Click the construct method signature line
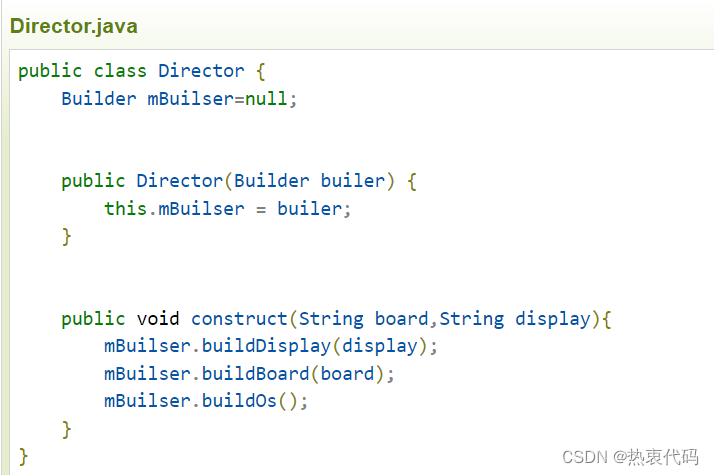This screenshot has width=714, height=475. (x=337, y=319)
